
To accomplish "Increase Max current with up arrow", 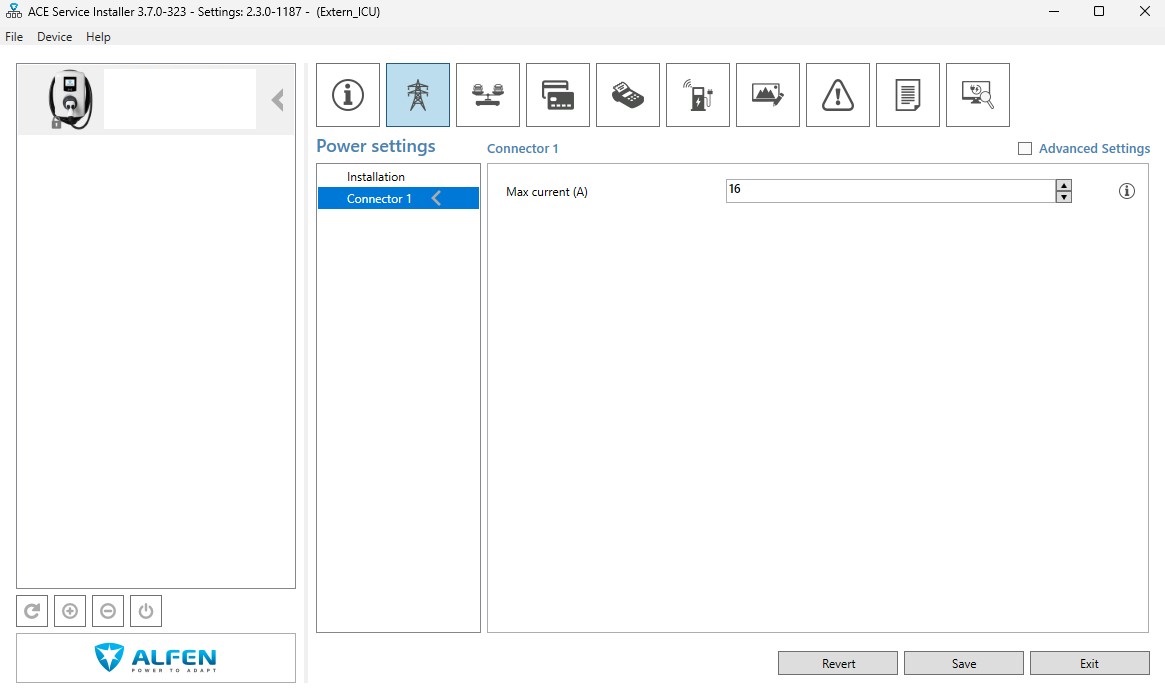I will 1064,185.
